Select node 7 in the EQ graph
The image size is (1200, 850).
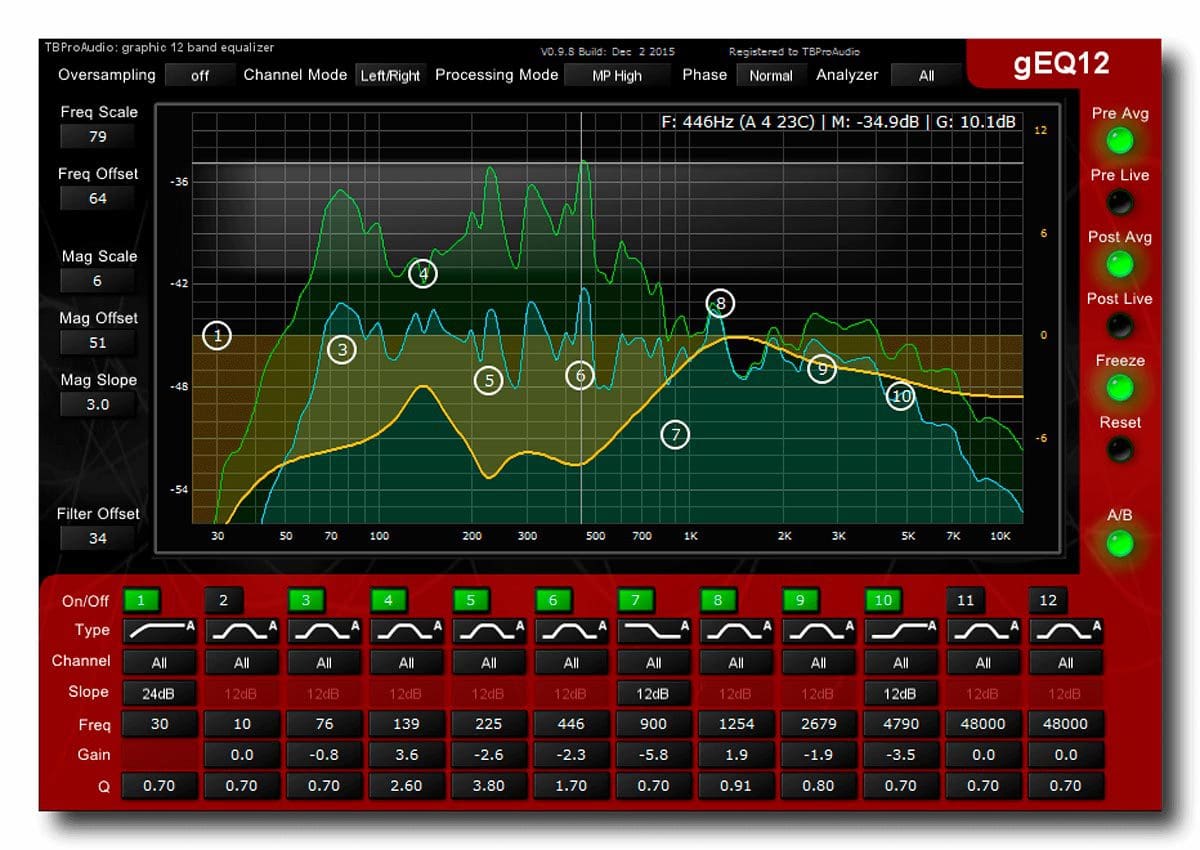tap(676, 434)
